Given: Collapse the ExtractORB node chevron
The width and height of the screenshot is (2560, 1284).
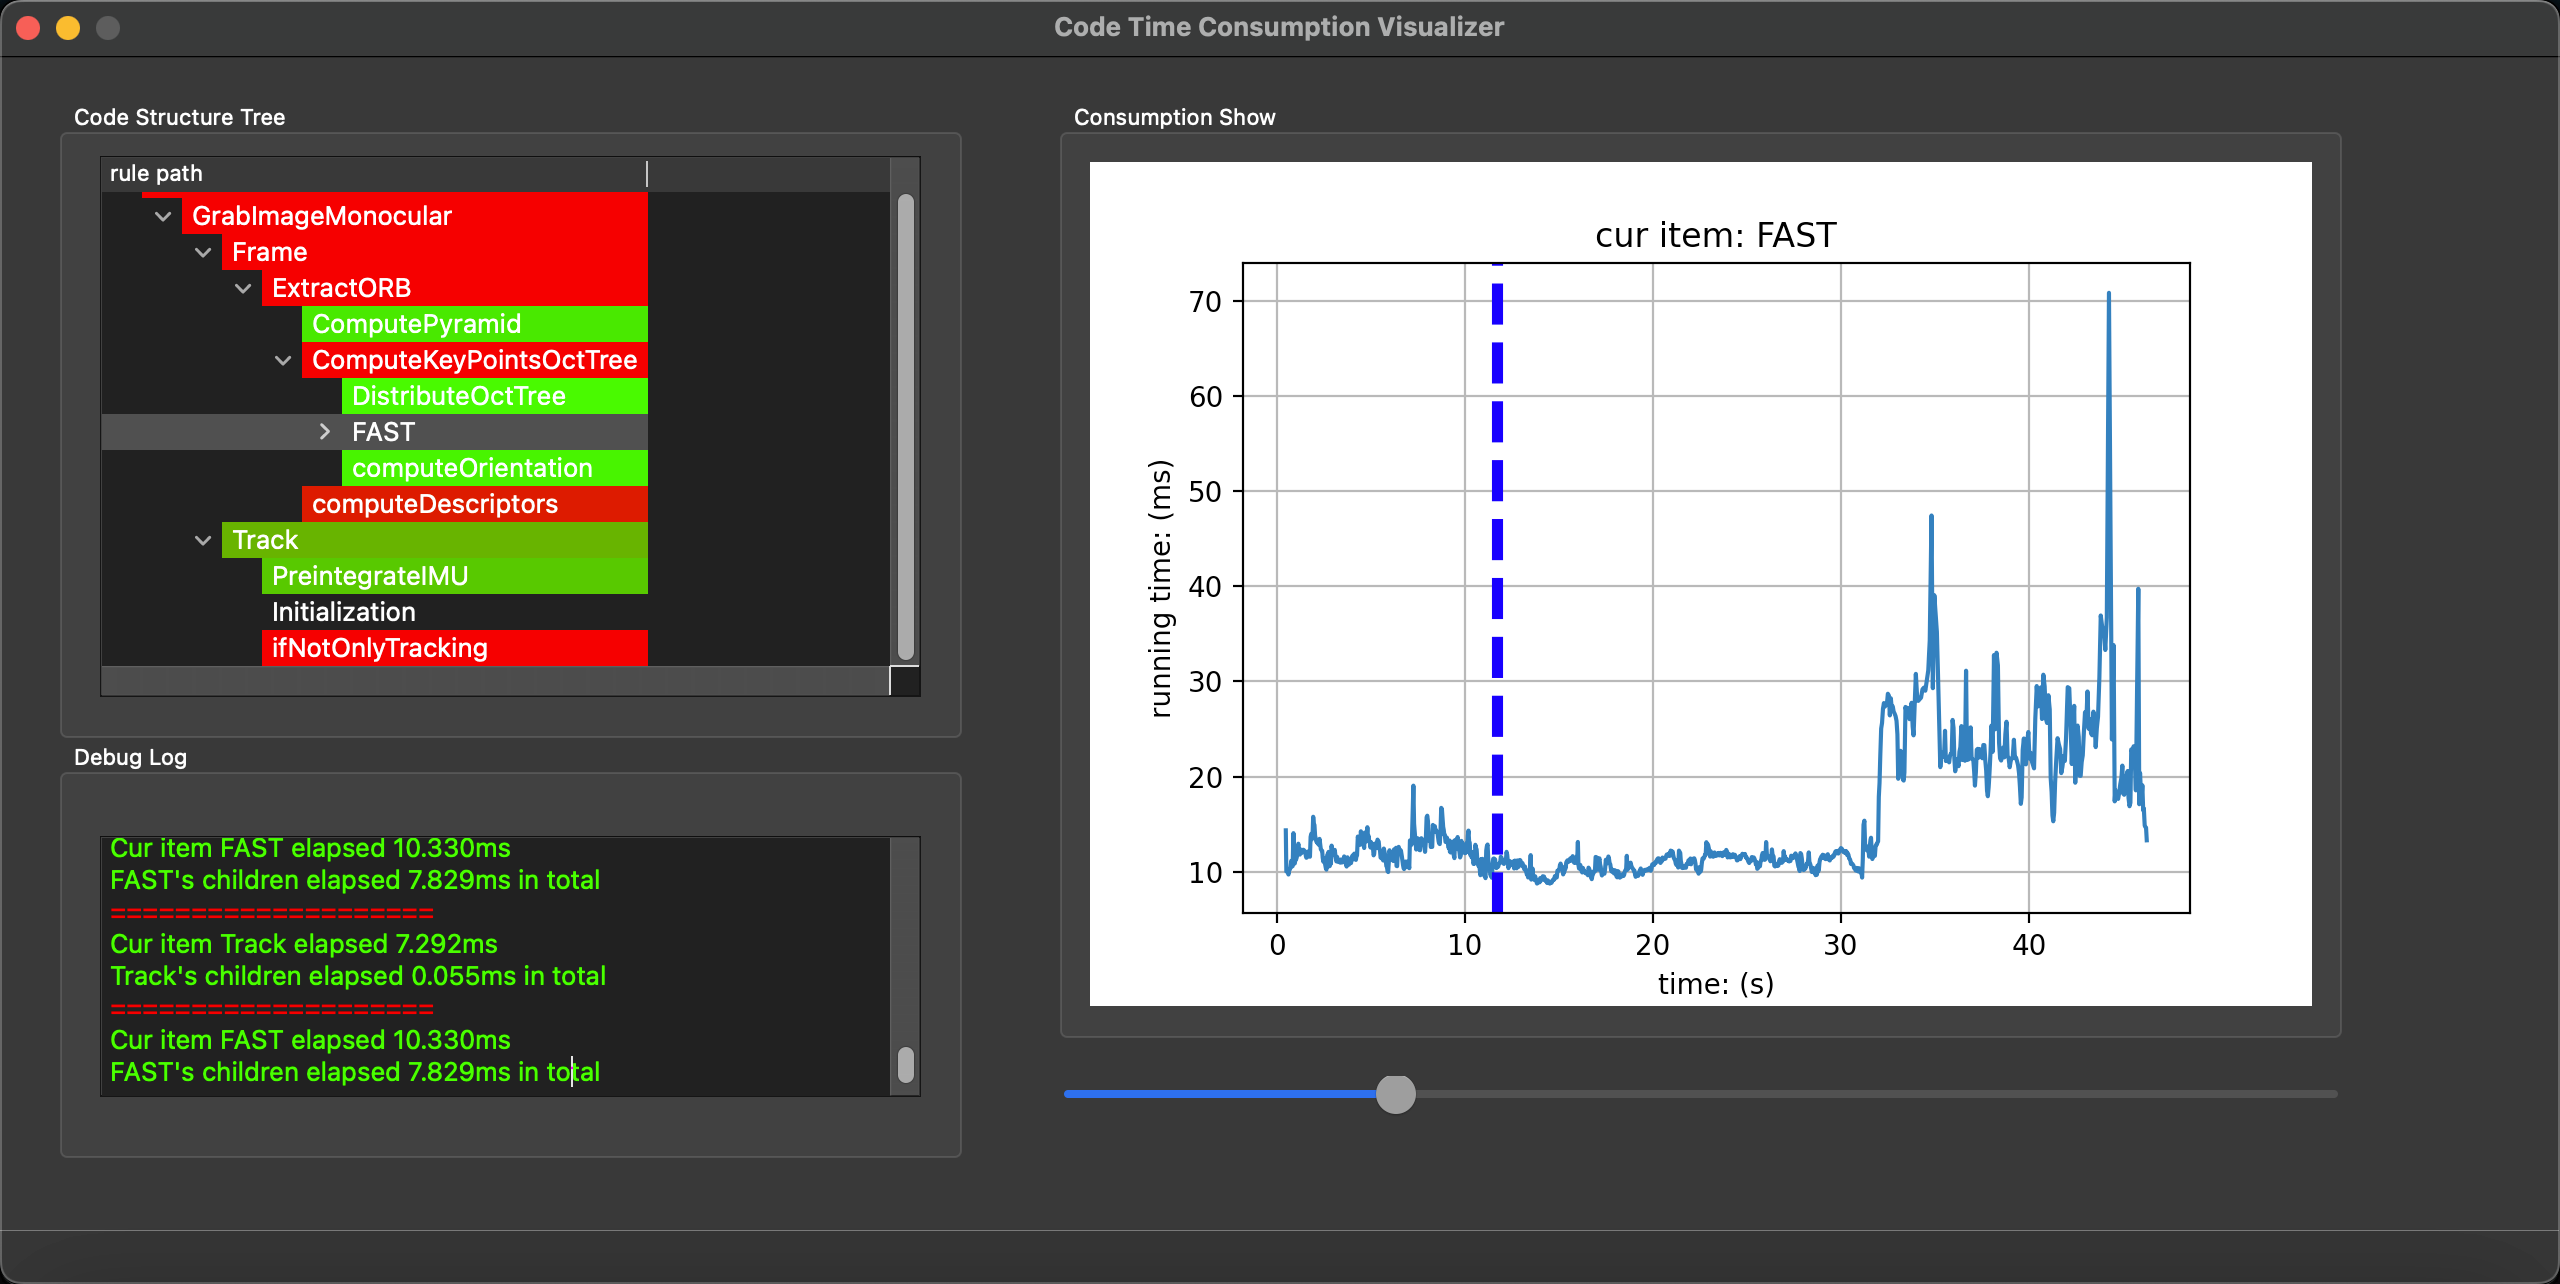Looking at the screenshot, I should click(243, 288).
